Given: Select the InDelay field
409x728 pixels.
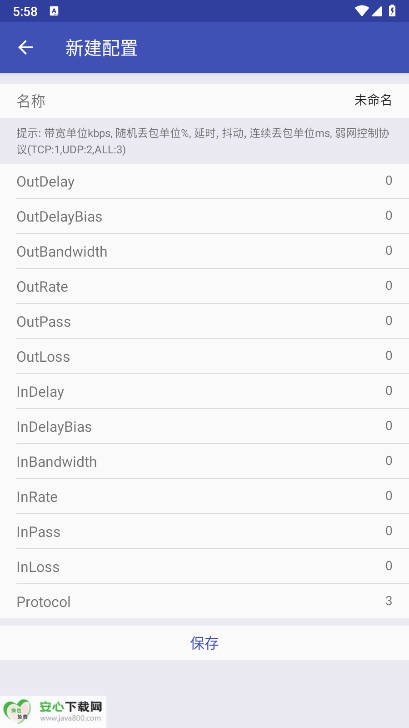Looking at the screenshot, I should click(204, 391).
